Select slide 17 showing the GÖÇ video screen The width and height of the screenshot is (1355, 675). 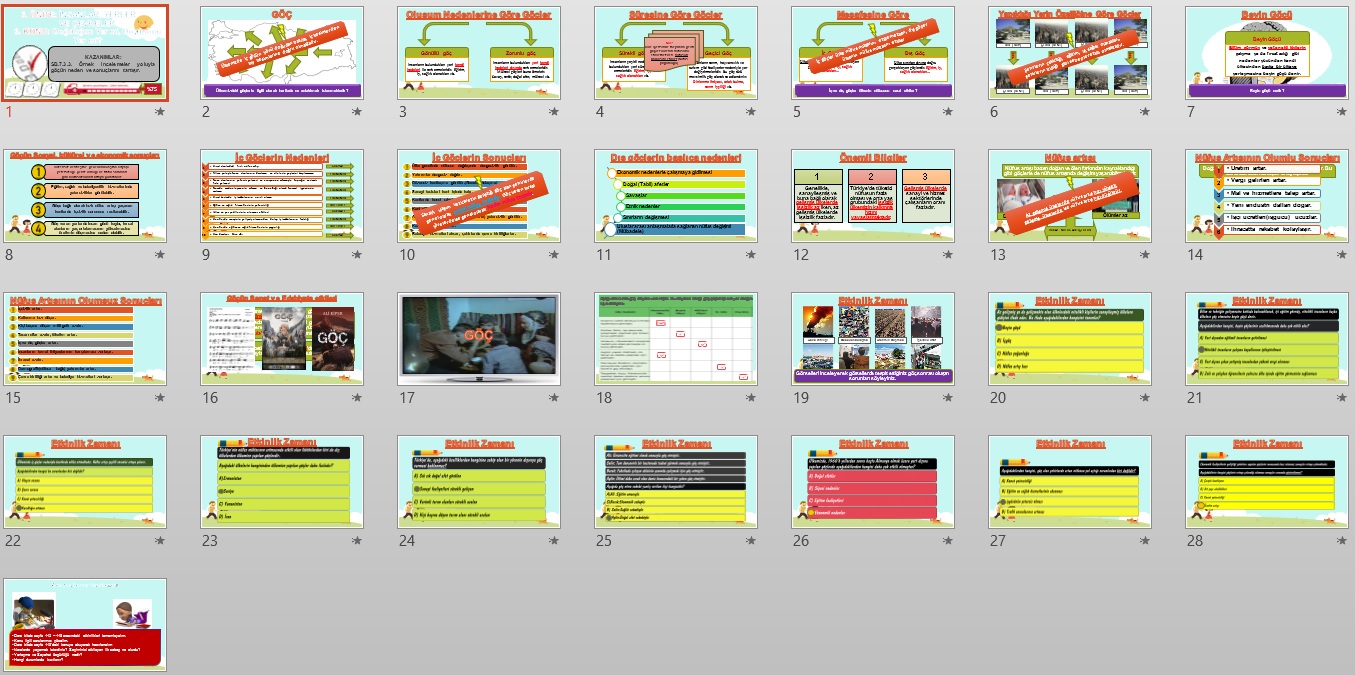point(479,339)
